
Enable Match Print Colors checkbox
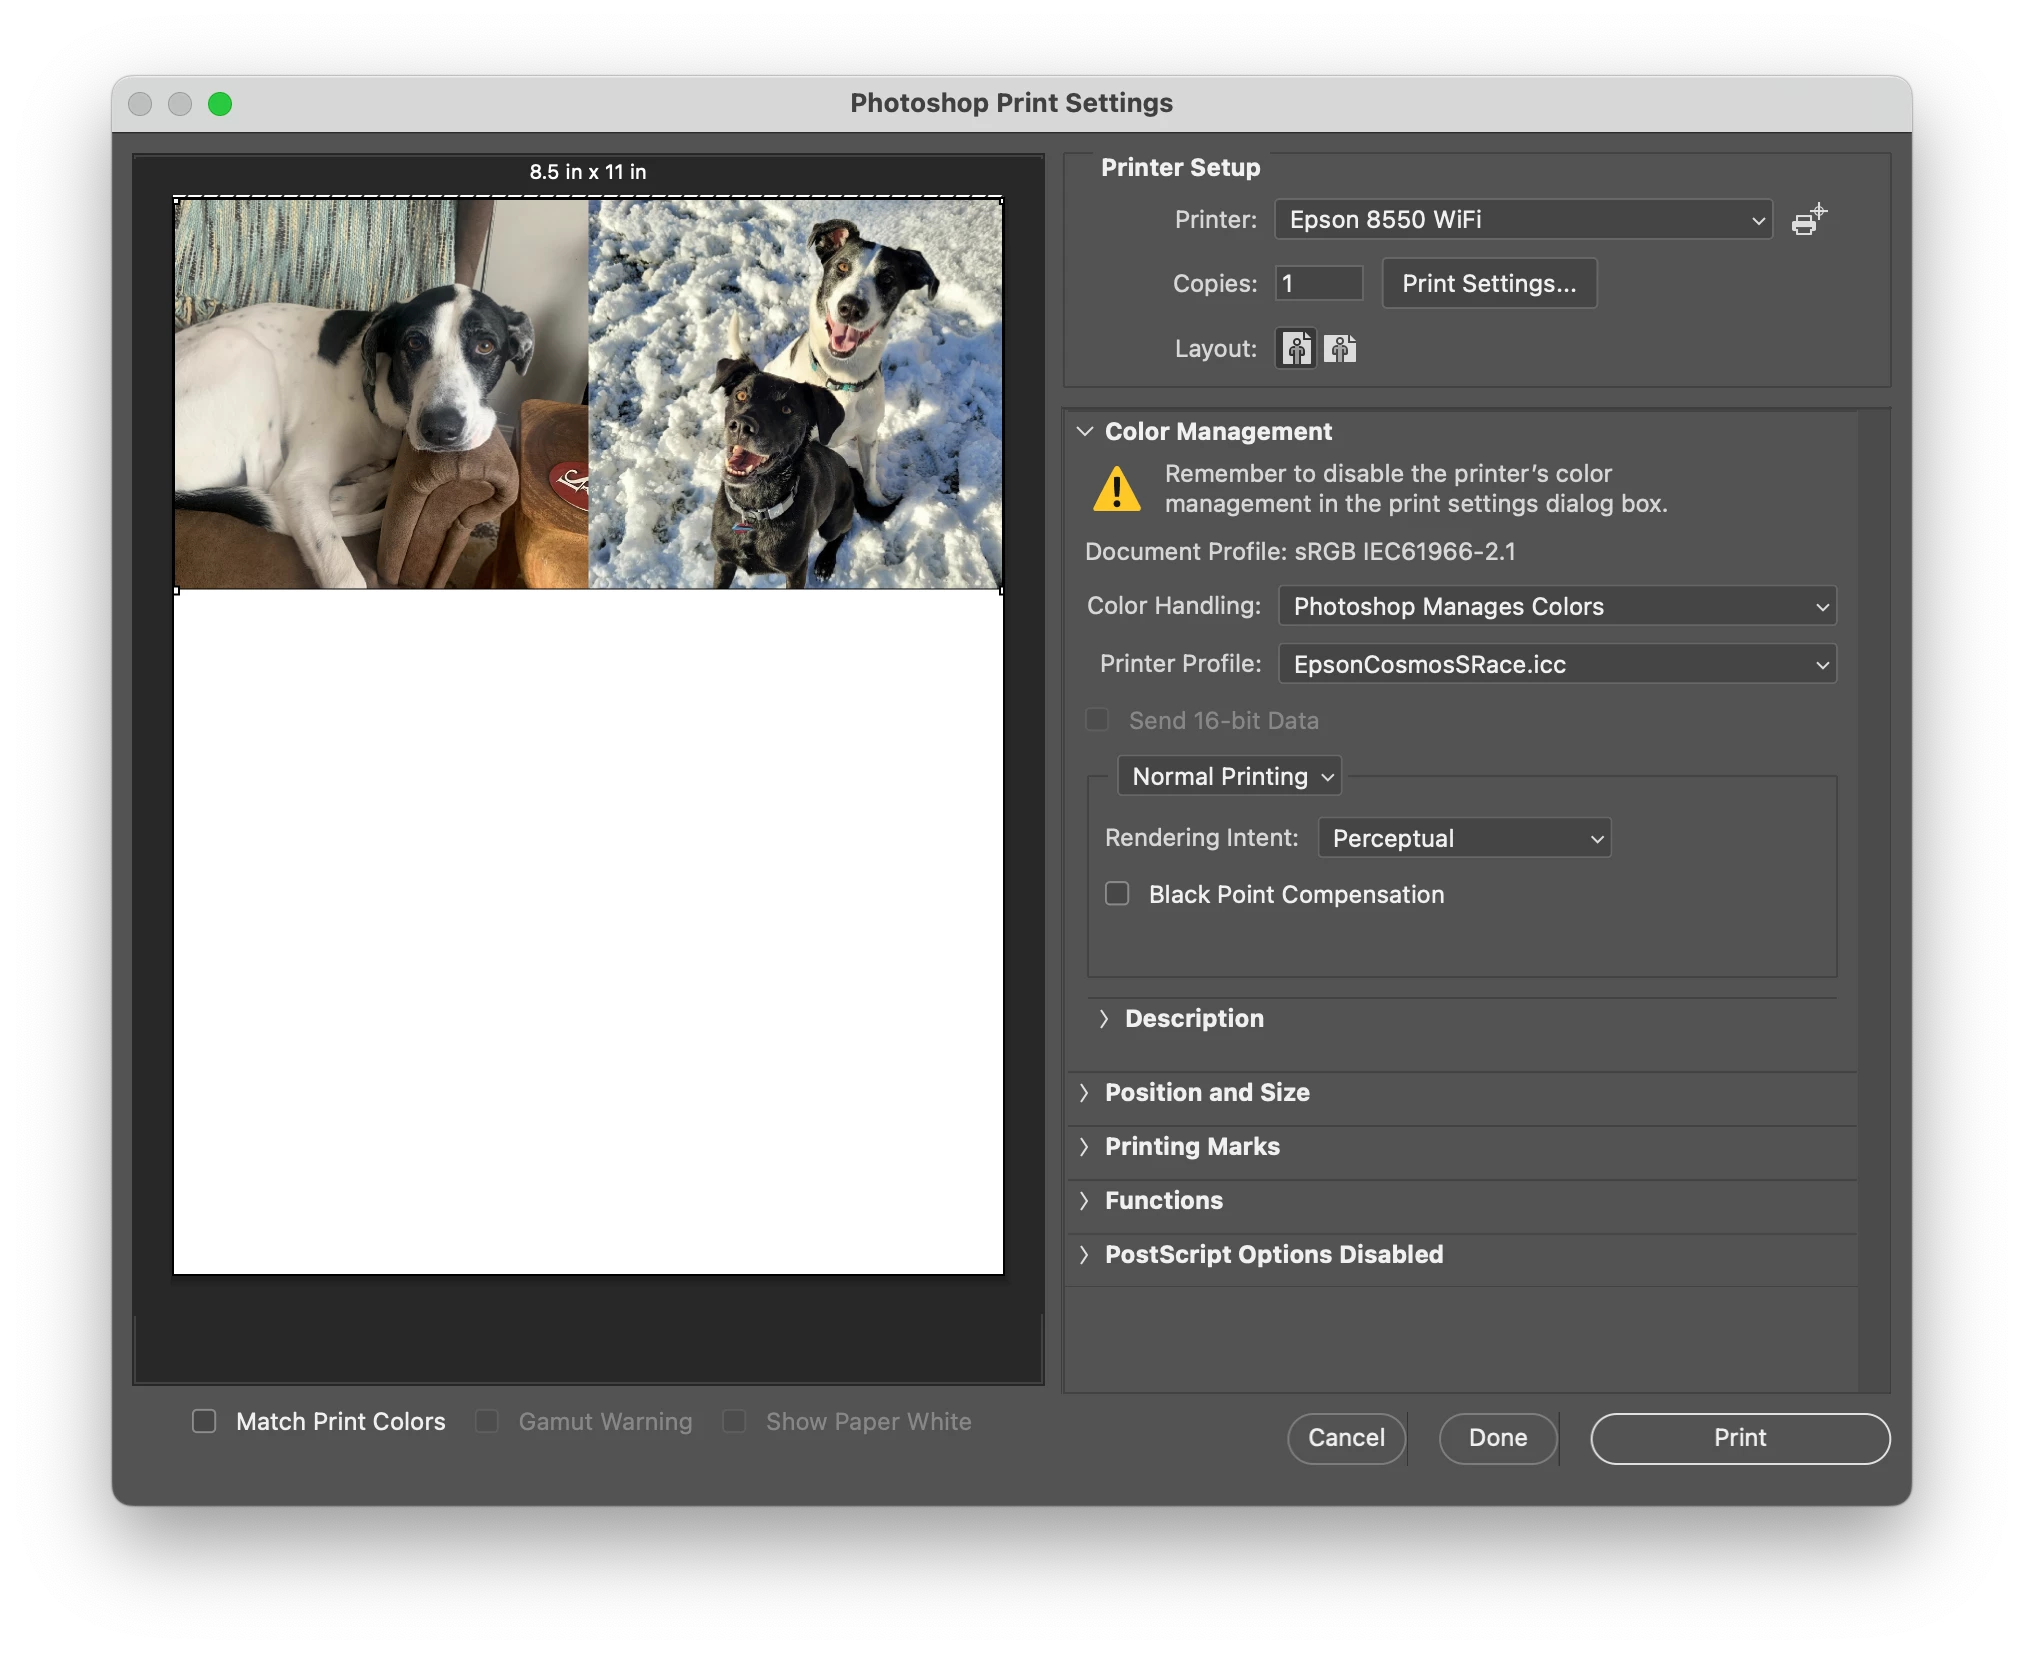pyautogui.click(x=204, y=1421)
